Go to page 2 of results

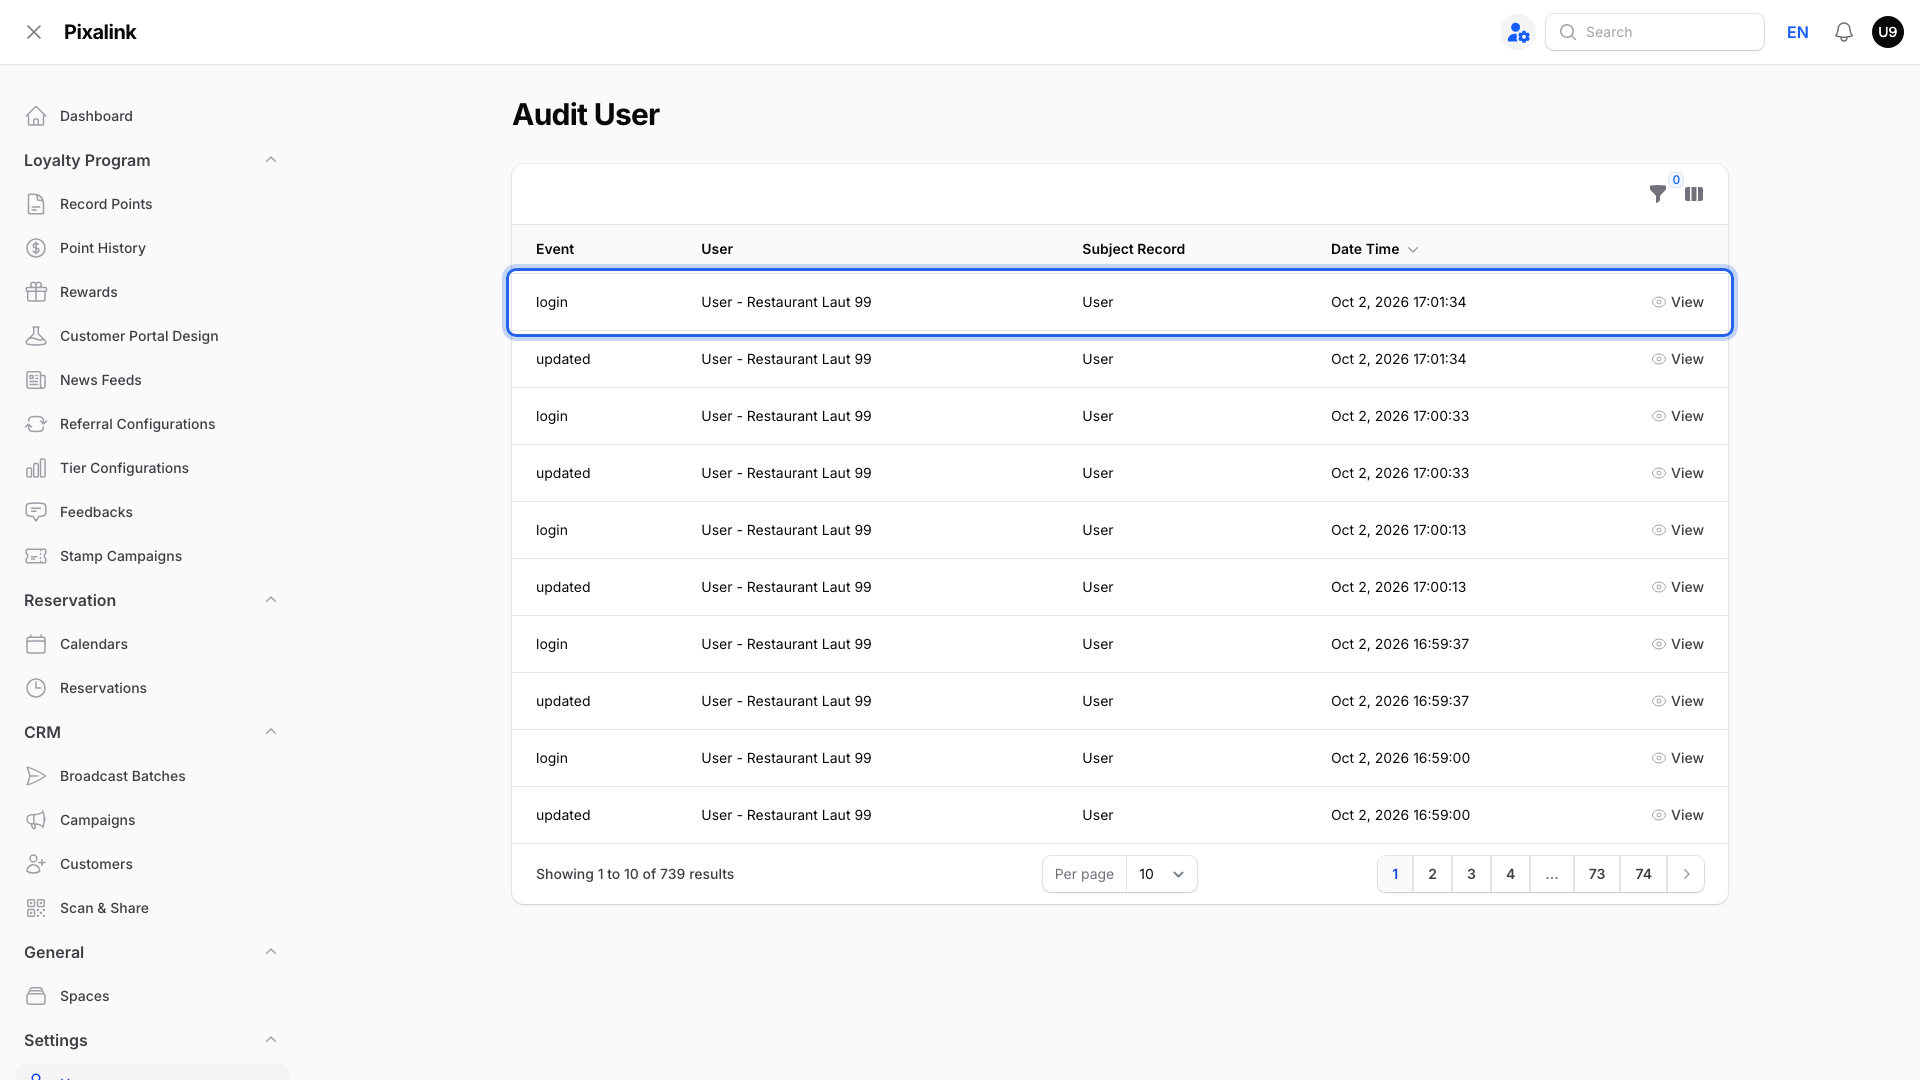(x=1432, y=874)
